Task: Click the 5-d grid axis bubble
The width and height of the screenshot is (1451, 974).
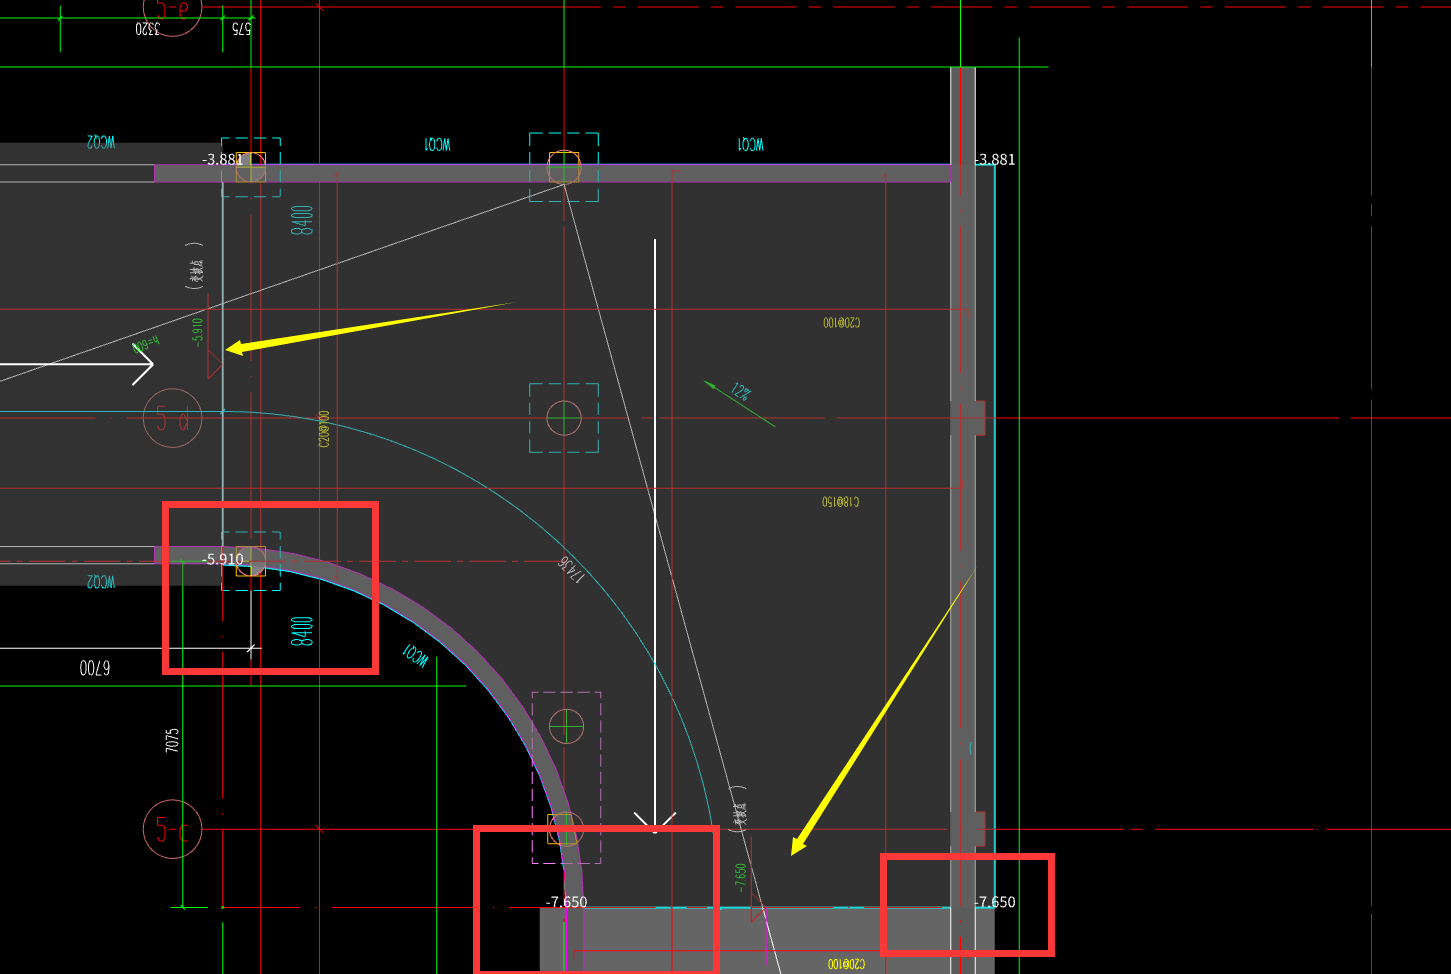Action: (x=173, y=418)
